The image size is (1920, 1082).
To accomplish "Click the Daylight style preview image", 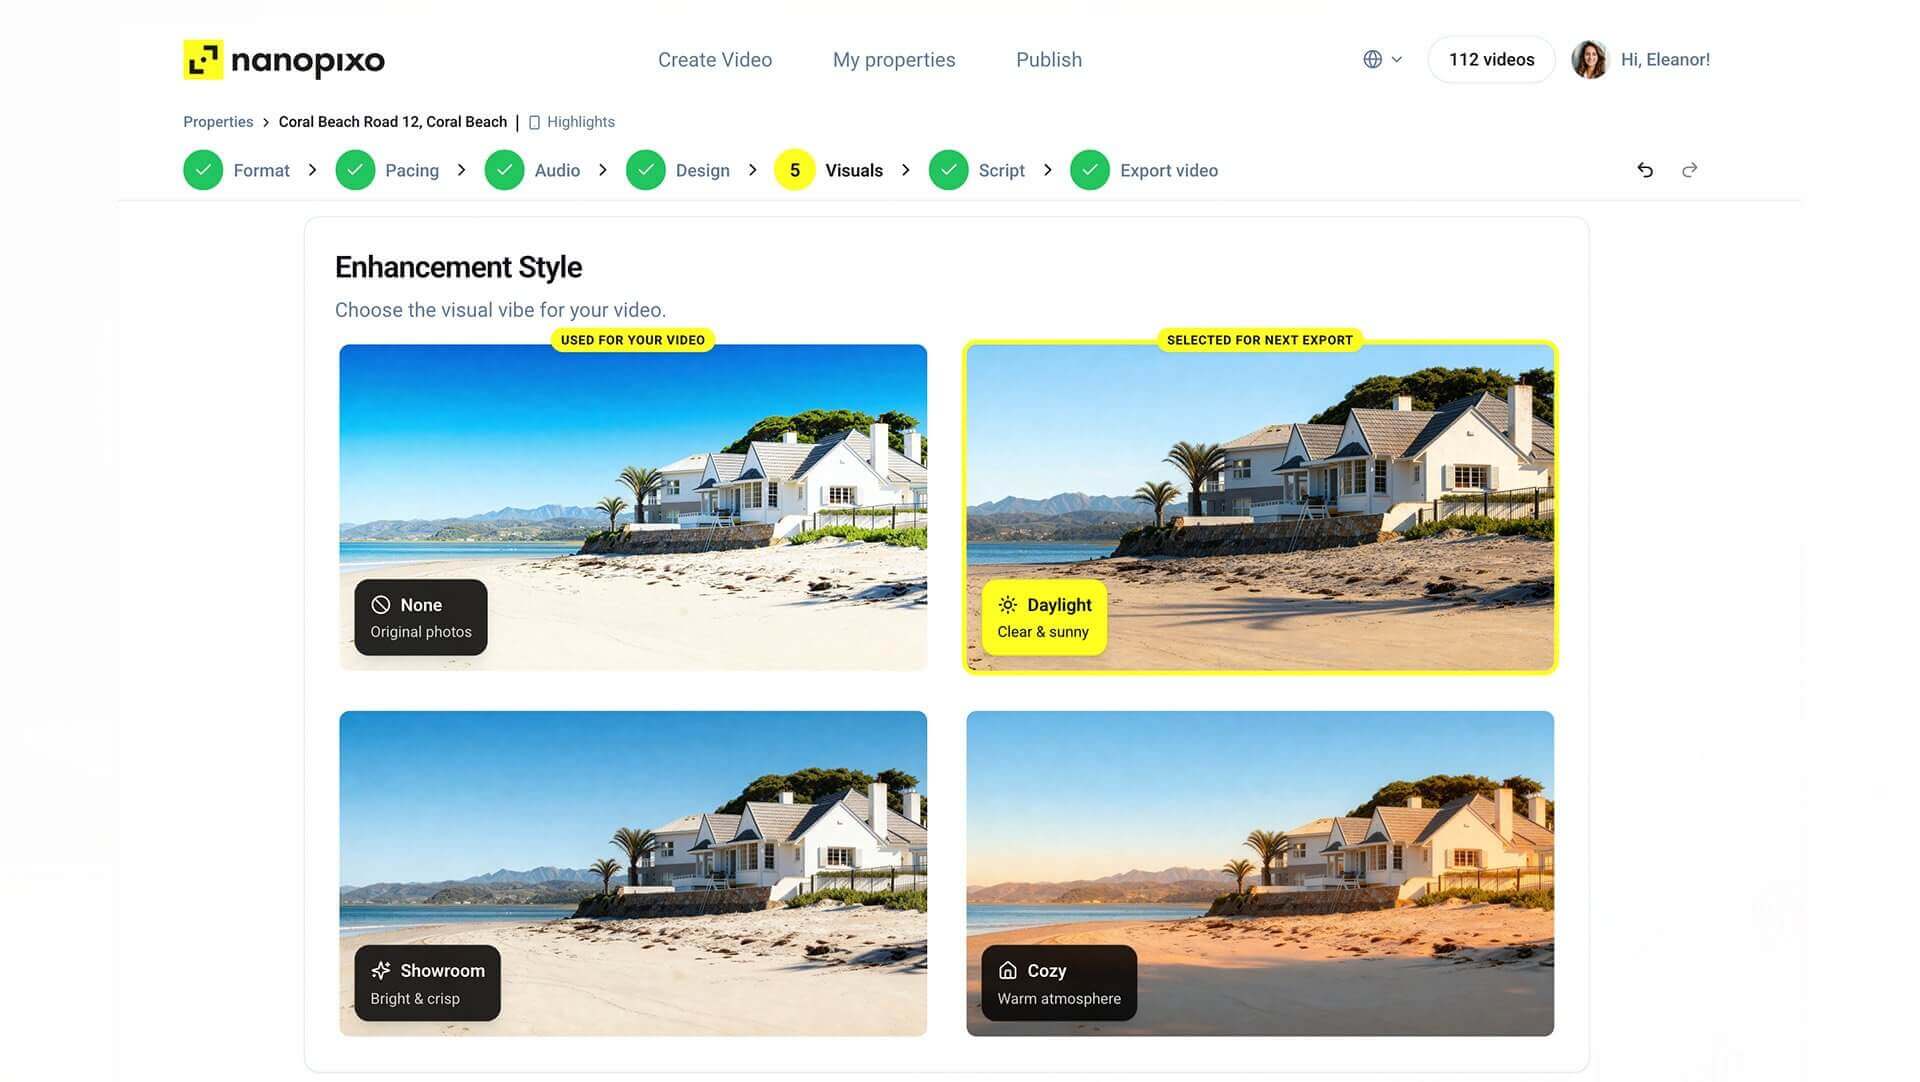I will (1260, 507).
